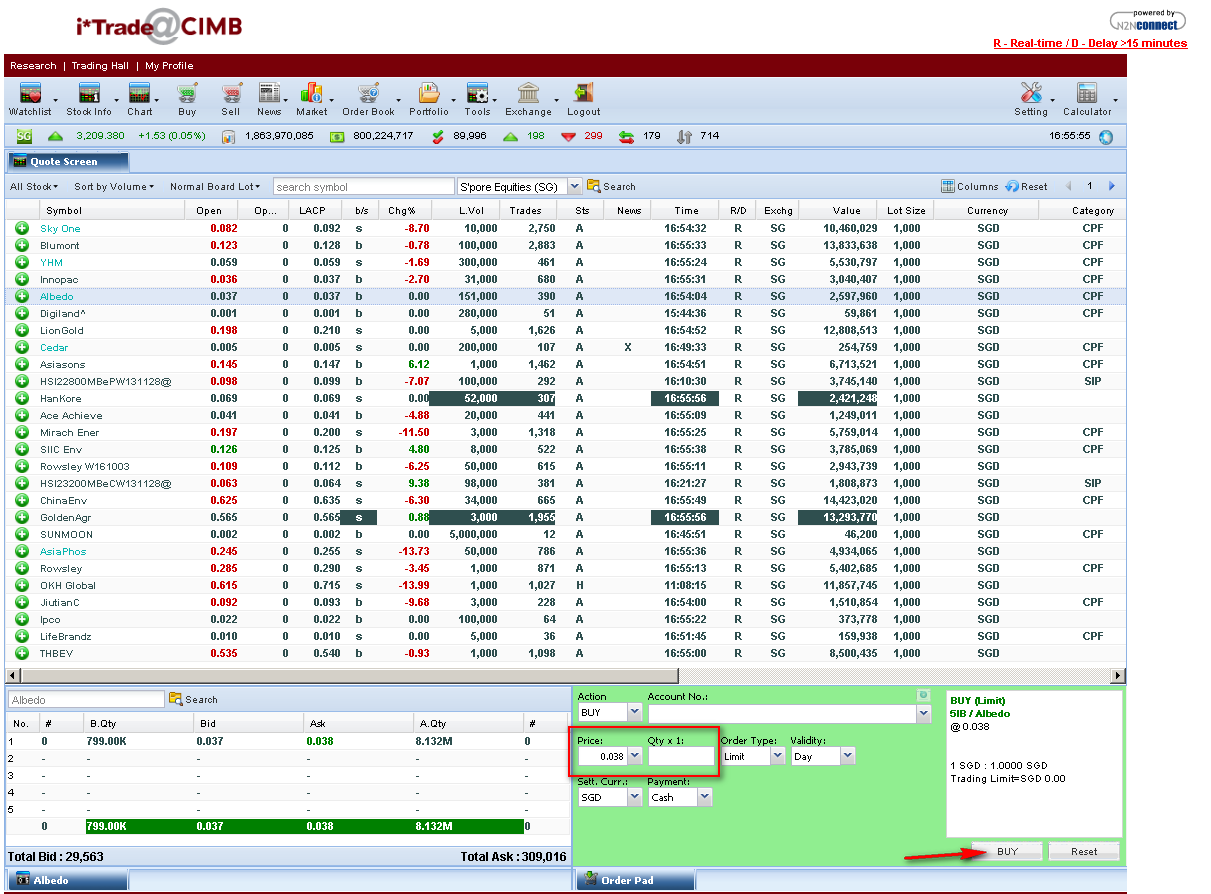Image resolution: width=1211 pixels, height=894 pixels.
Task: Open the Exchange toolbar icon
Action: [x=528, y=94]
